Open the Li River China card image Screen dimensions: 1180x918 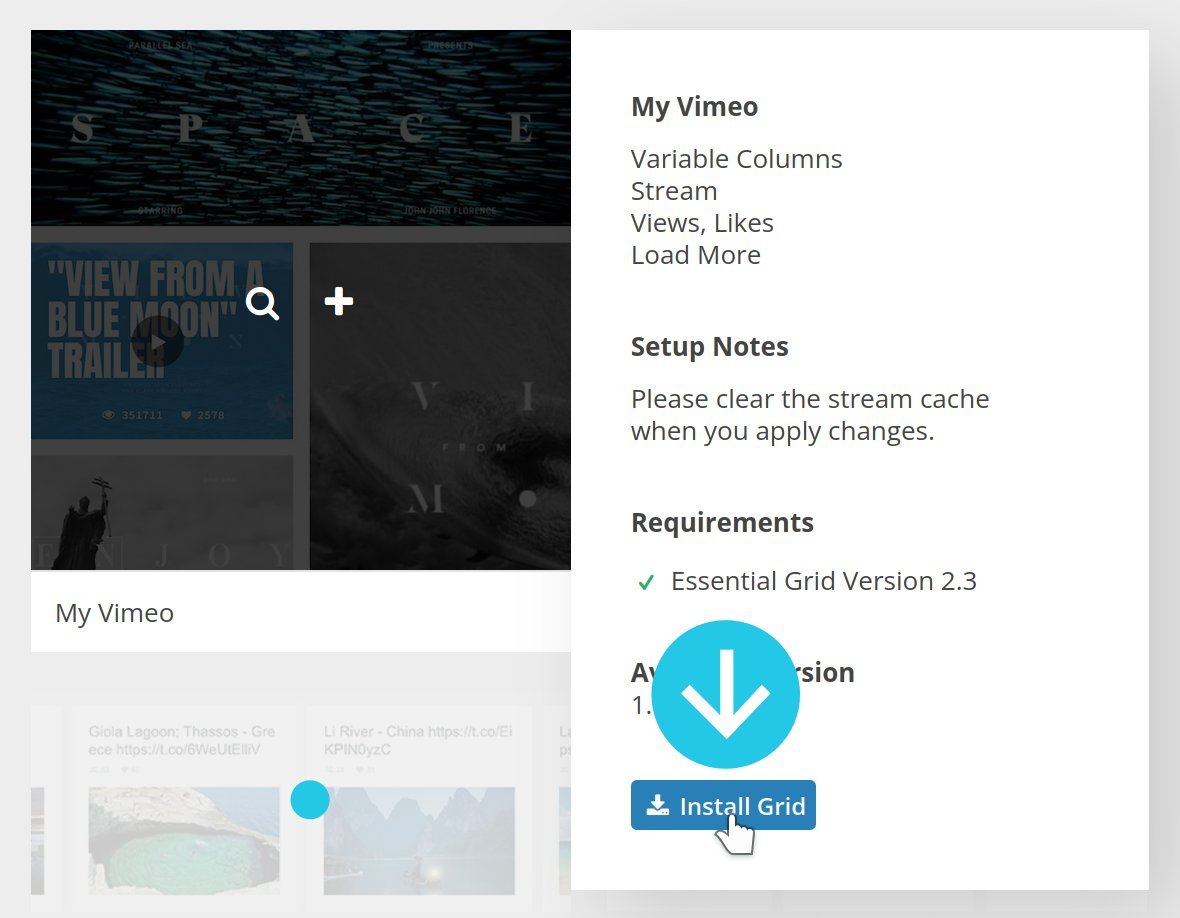point(419,840)
